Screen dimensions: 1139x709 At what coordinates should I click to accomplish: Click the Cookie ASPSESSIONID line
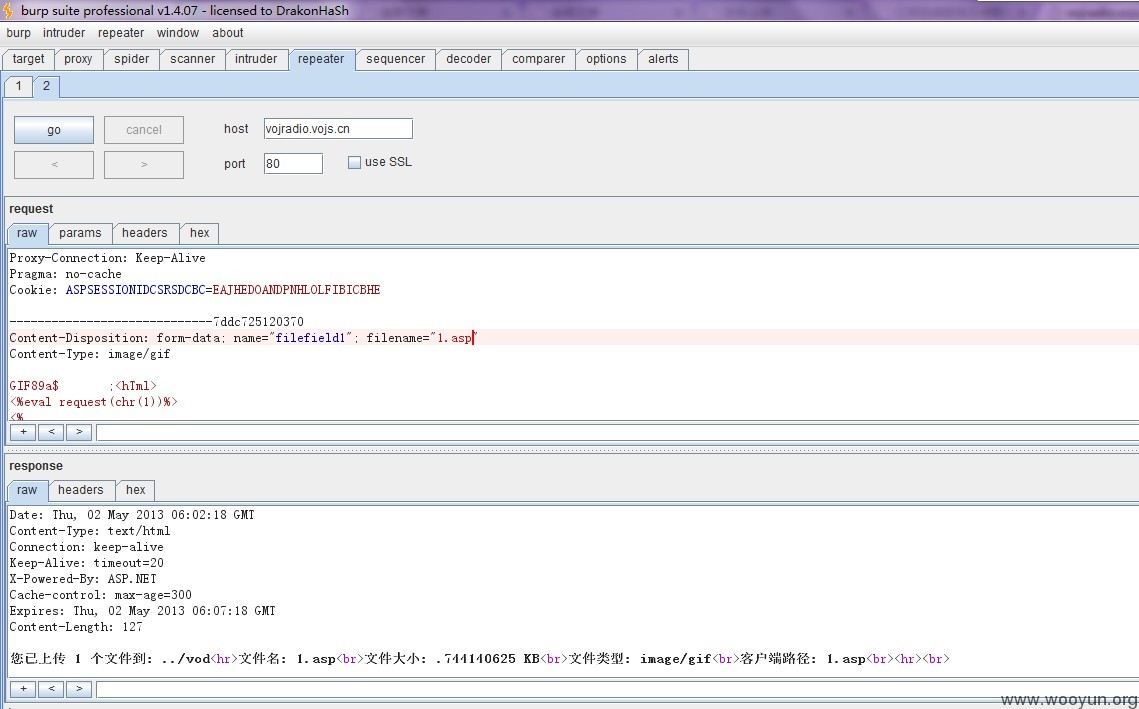pyautogui.click(x=195, y=290)
